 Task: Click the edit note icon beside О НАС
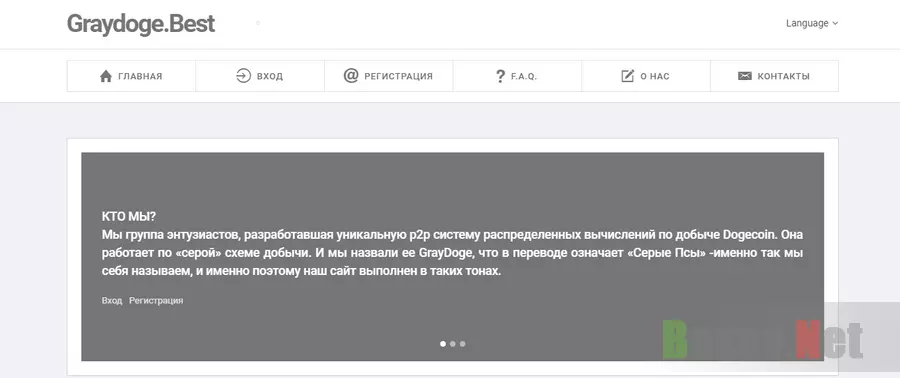point(628,76)
